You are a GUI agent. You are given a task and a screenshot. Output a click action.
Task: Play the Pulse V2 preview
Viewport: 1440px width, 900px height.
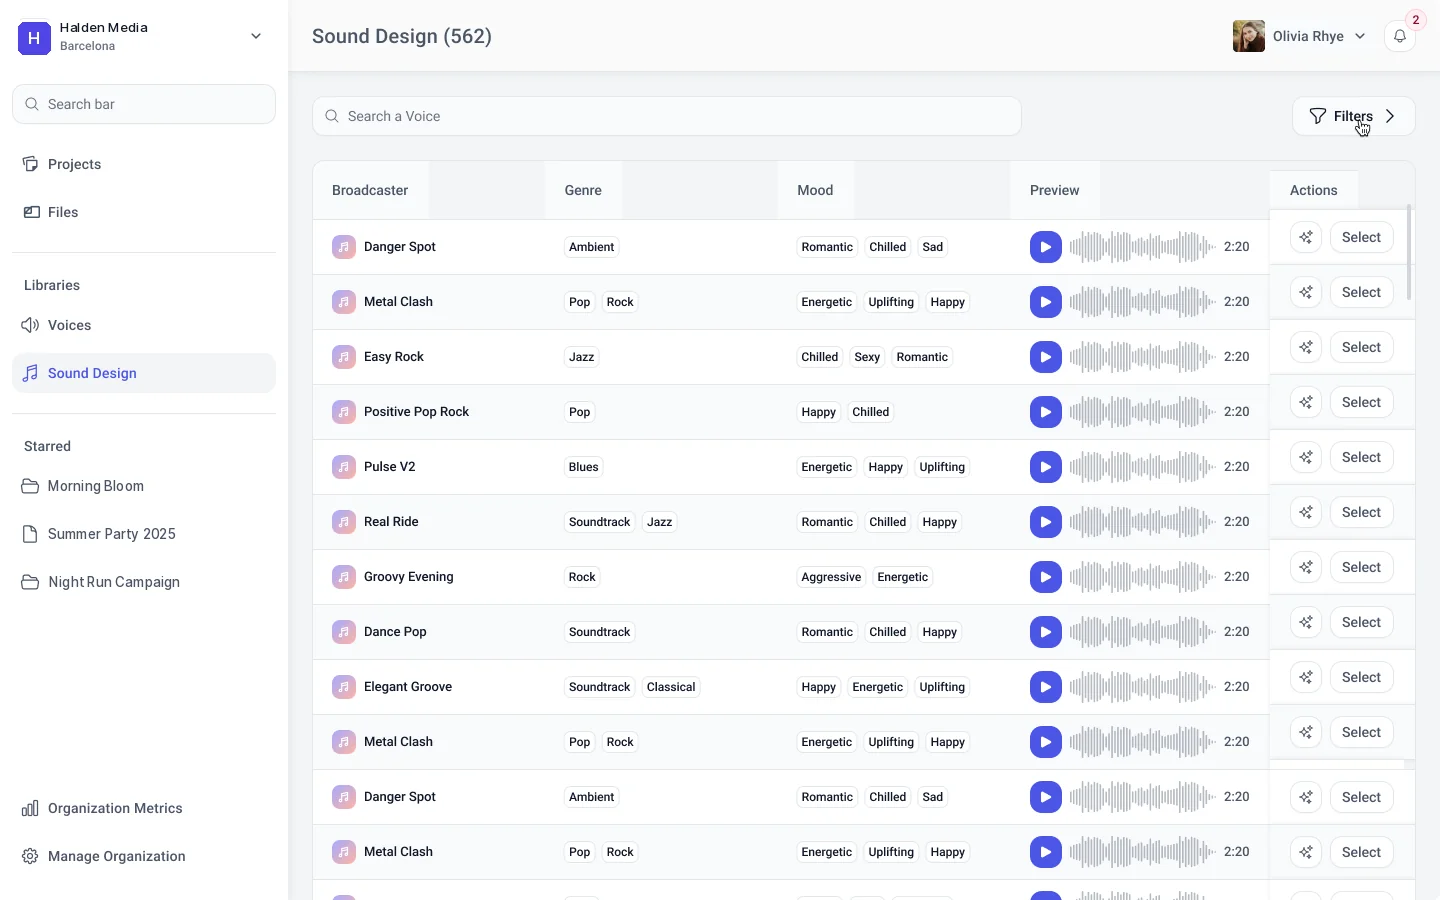click(1045, 467)
